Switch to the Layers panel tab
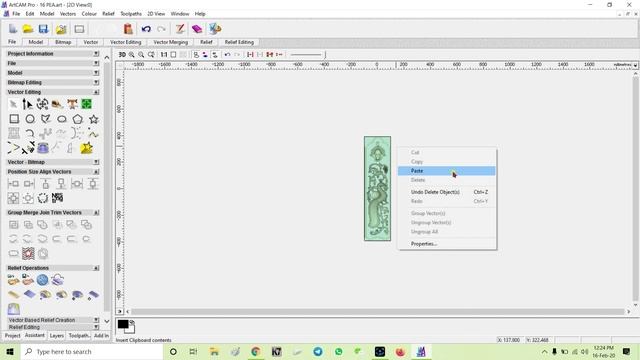The image size is (640, 360). click(57, 336)
